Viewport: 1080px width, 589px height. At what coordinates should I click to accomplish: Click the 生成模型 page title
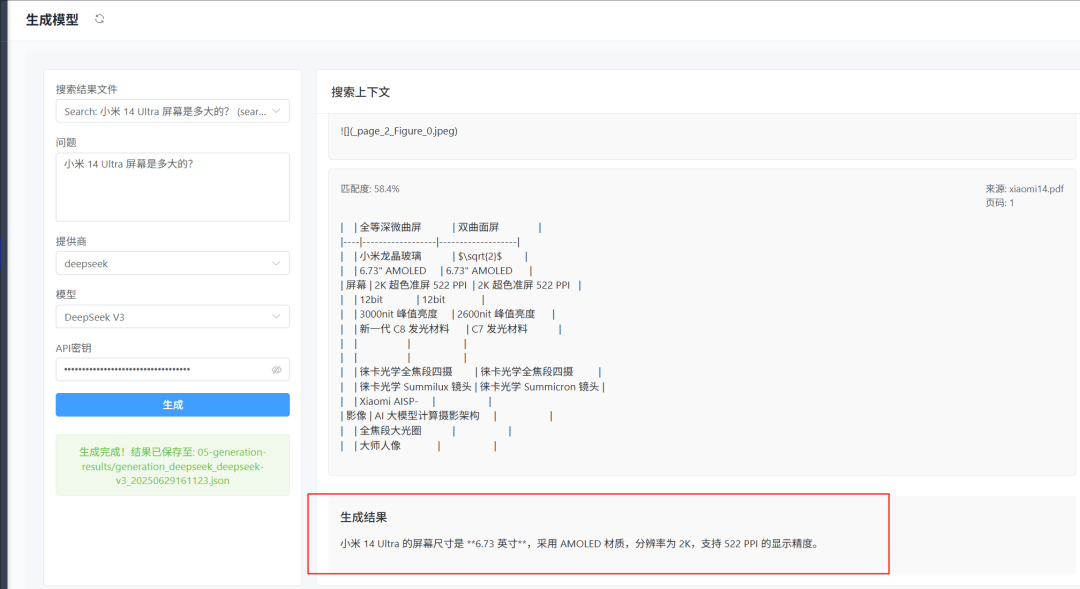(x=52, y=20)
